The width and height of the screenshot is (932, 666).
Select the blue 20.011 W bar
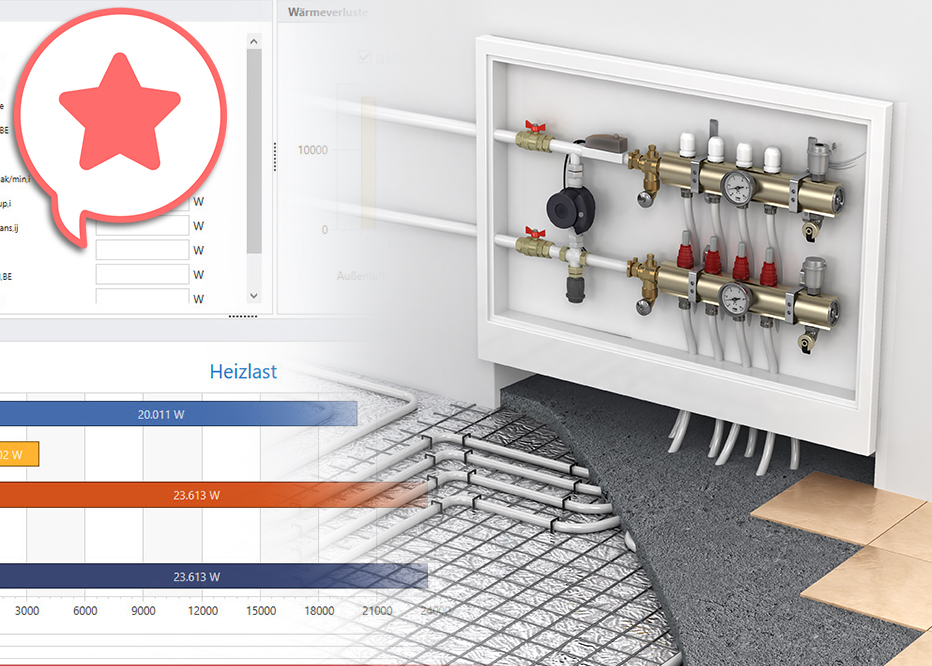pyautogui.click(x=178, y=414)
